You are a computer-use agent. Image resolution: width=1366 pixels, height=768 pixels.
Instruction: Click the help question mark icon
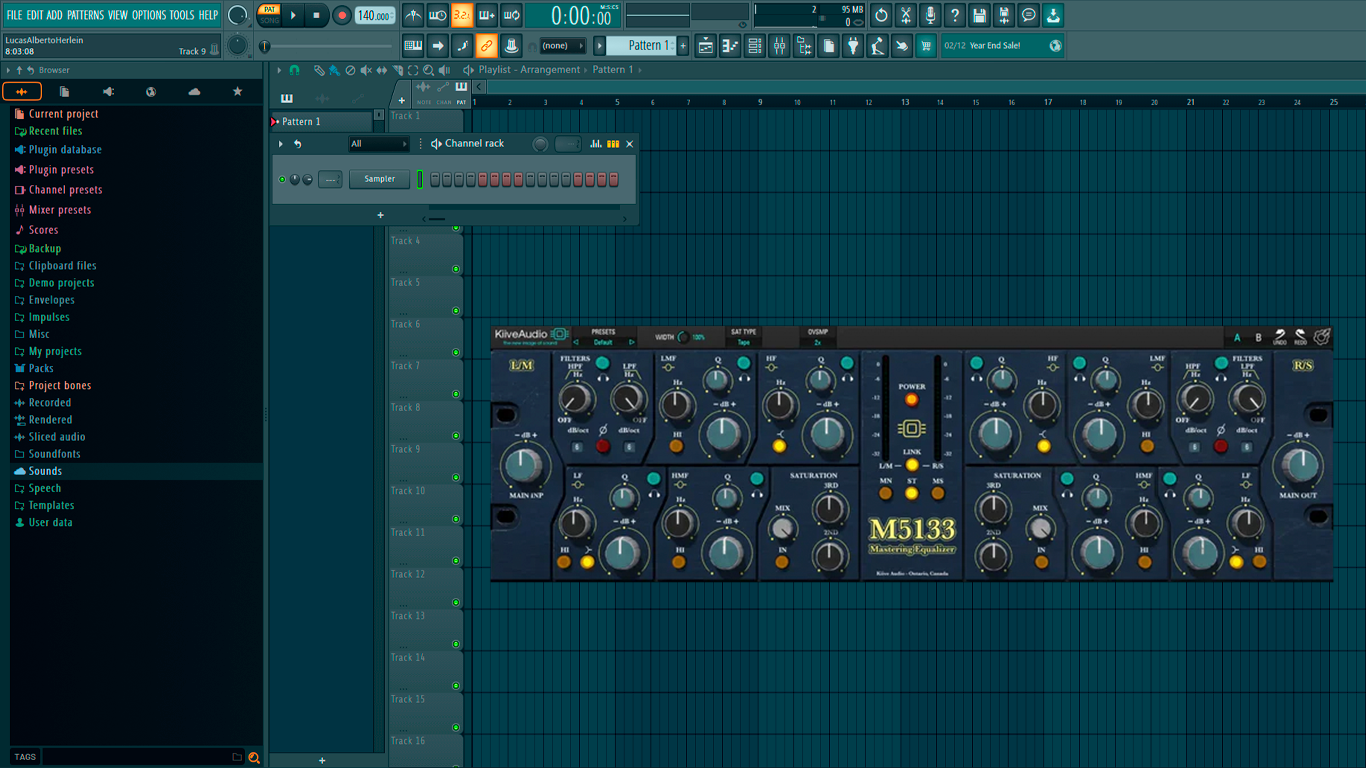(x=955, y=15)
